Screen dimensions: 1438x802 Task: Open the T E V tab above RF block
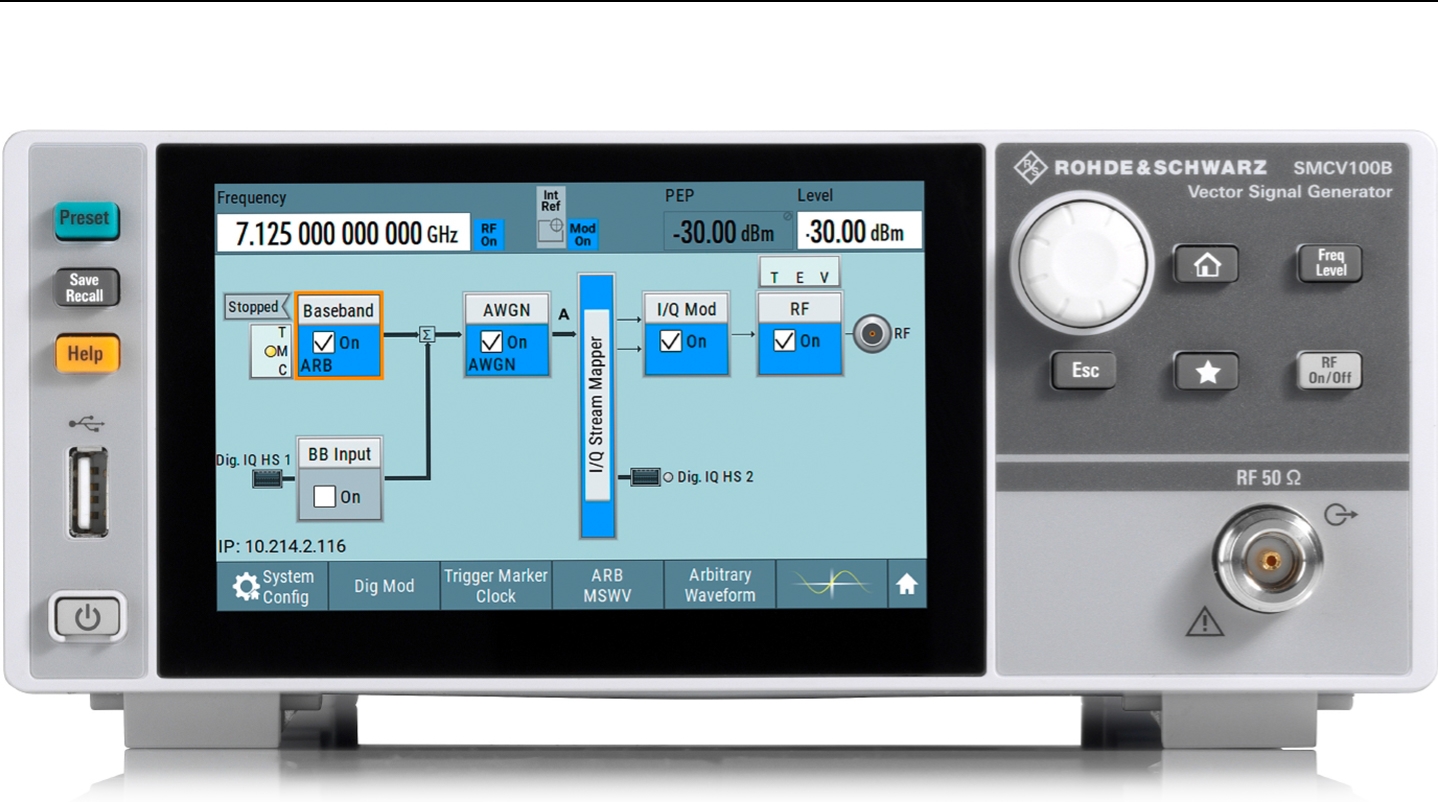799,277
